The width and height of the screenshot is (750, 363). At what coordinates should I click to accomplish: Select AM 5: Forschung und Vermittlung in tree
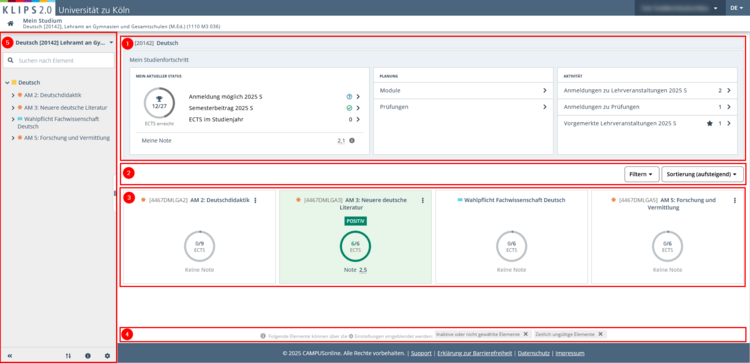[67, 138]
